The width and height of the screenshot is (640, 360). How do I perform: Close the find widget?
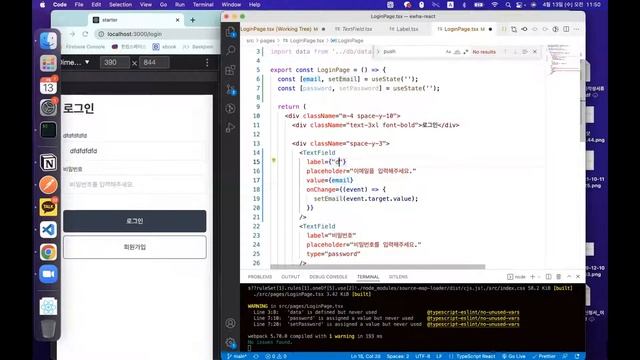click(x=535, y=52)
